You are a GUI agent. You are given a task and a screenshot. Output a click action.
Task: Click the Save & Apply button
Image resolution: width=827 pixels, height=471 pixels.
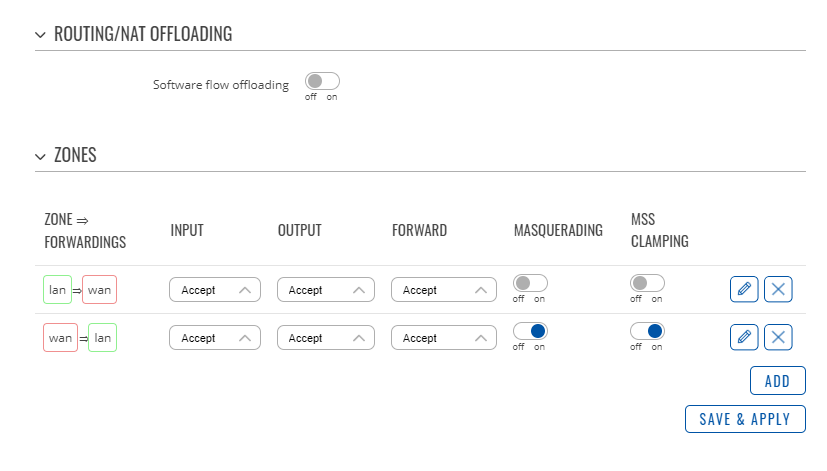(x=745, y=419)
